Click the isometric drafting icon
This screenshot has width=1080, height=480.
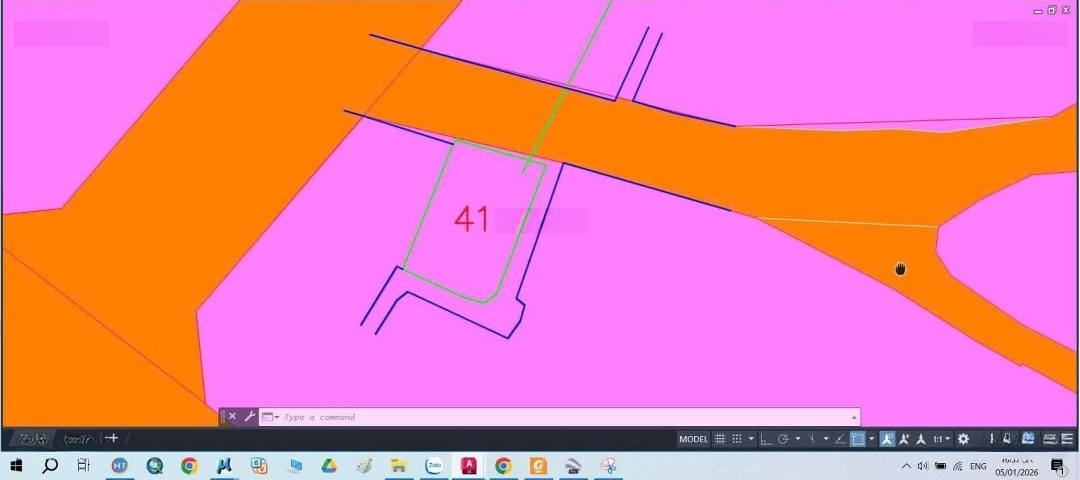point(812,439)
